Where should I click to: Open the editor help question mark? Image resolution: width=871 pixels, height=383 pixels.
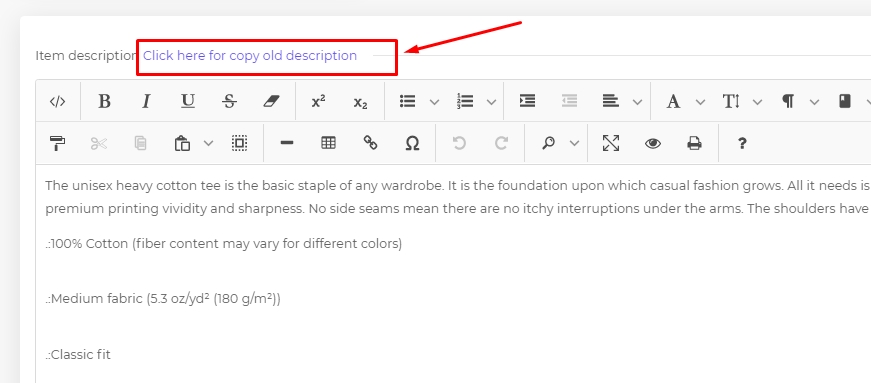(742, 143)
